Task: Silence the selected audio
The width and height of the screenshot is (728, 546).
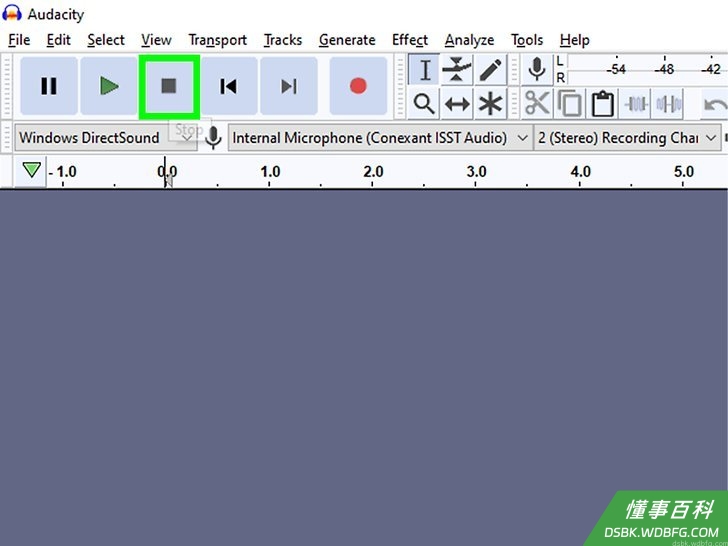Action: 669,104
